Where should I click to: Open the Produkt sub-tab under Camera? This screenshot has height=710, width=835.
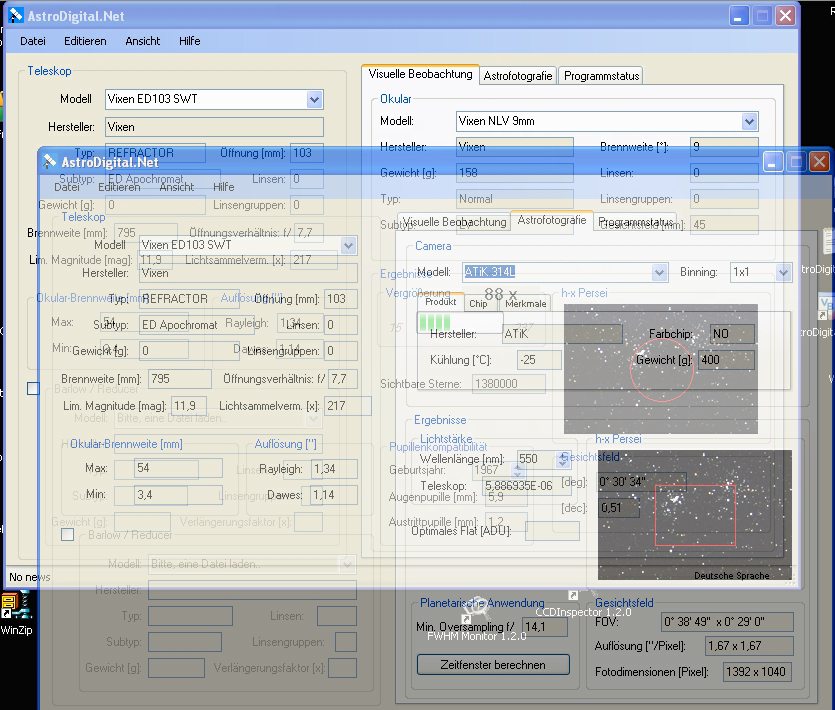coord(440,302)
